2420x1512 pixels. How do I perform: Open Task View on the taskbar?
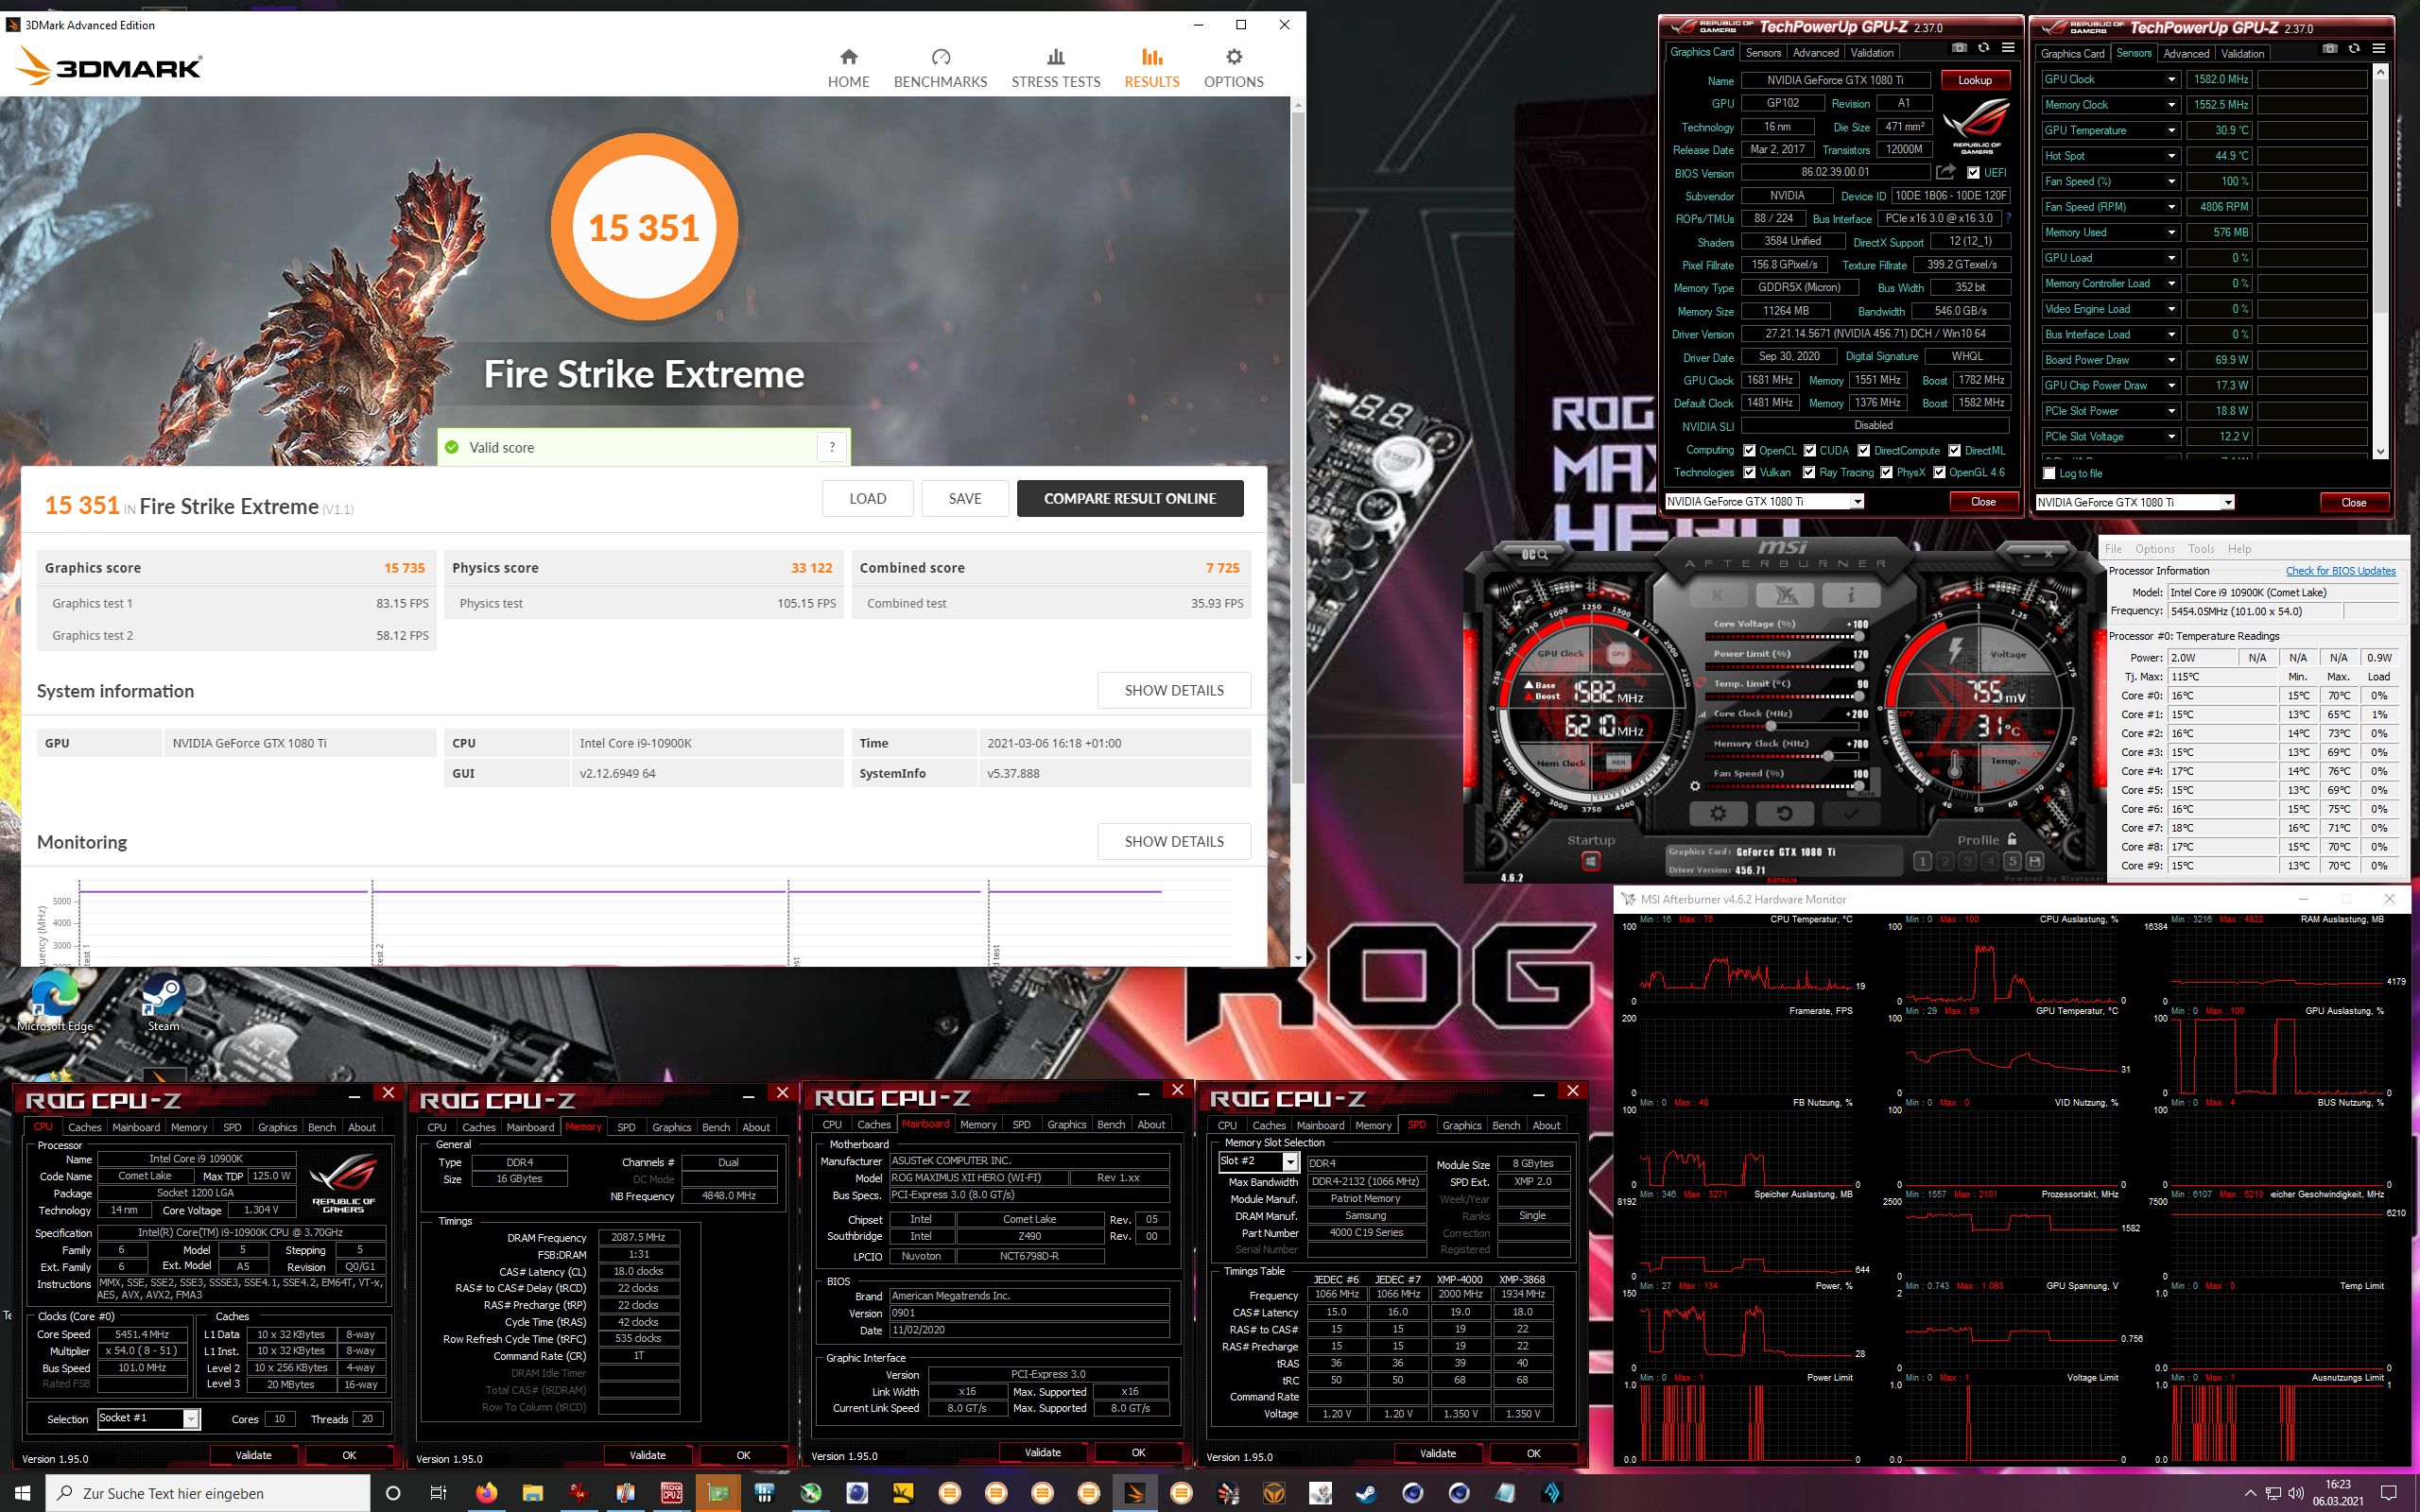tap(438, 1493)
